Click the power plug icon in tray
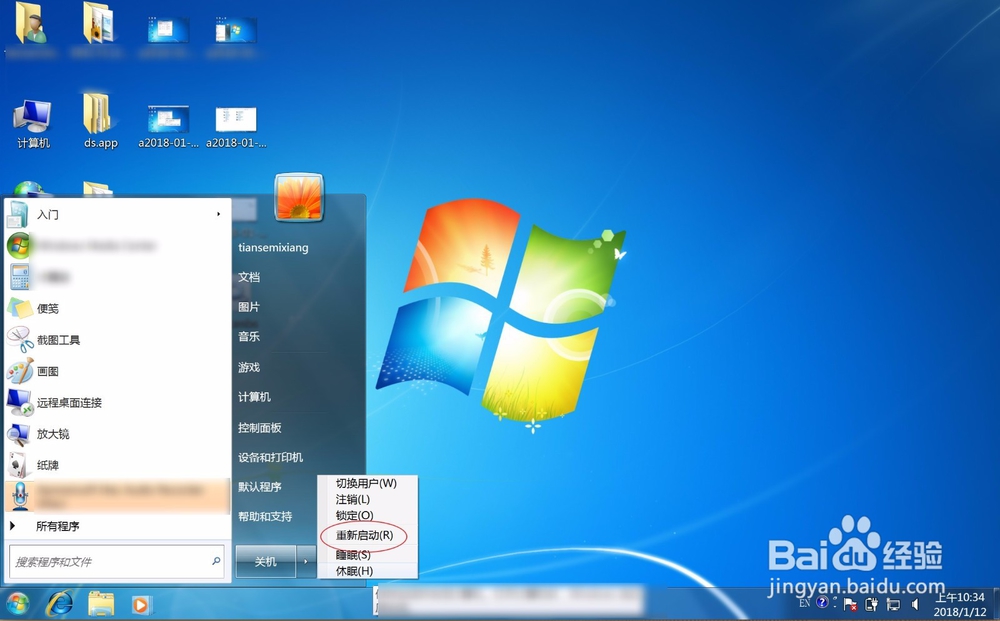Viewport: 1000px width, 621px height. pyautogui.click(x=871, y=604)
